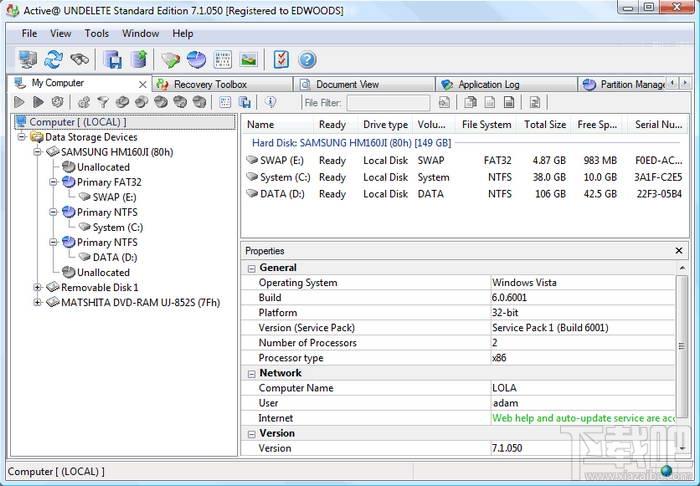Expand the Removable Disk 1 node
700x486 pixels.
pos(38,287)
